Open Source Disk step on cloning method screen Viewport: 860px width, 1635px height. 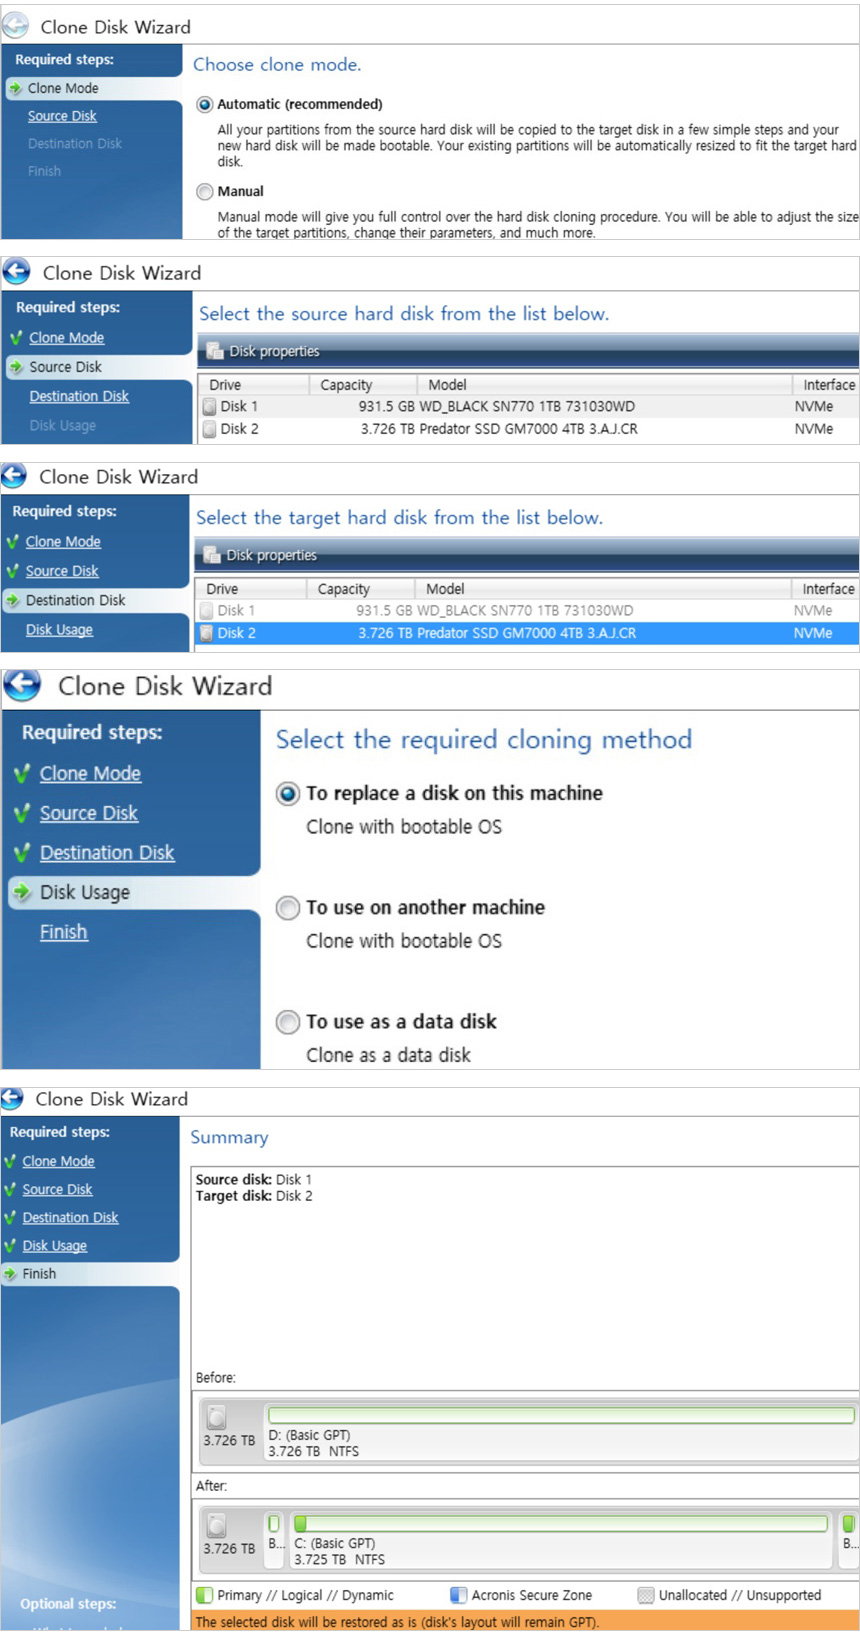click(89, 813)
